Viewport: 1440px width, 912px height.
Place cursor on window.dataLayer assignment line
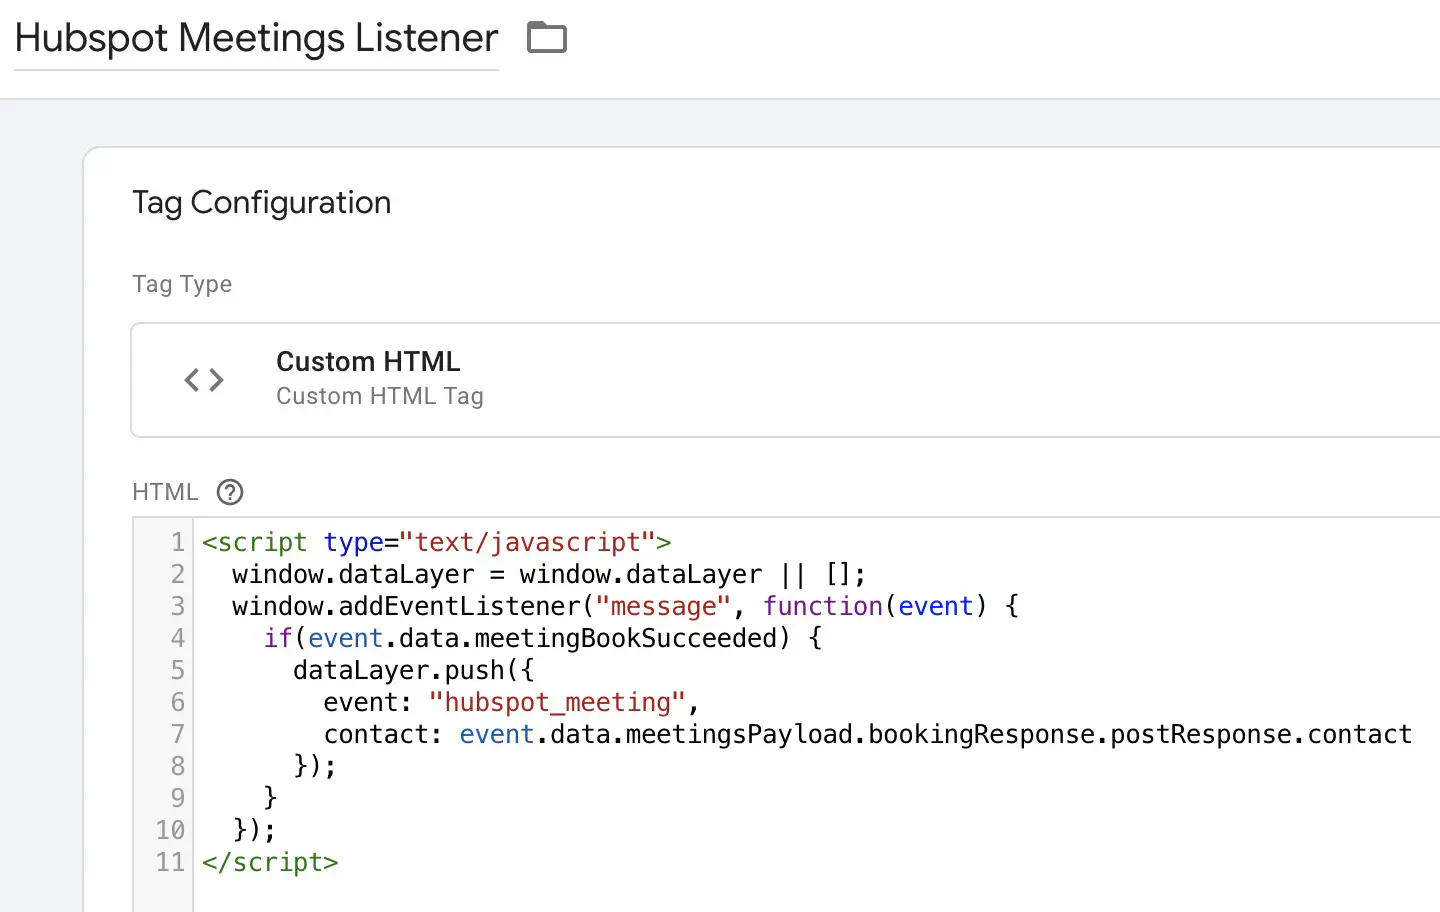coord(549,574)
